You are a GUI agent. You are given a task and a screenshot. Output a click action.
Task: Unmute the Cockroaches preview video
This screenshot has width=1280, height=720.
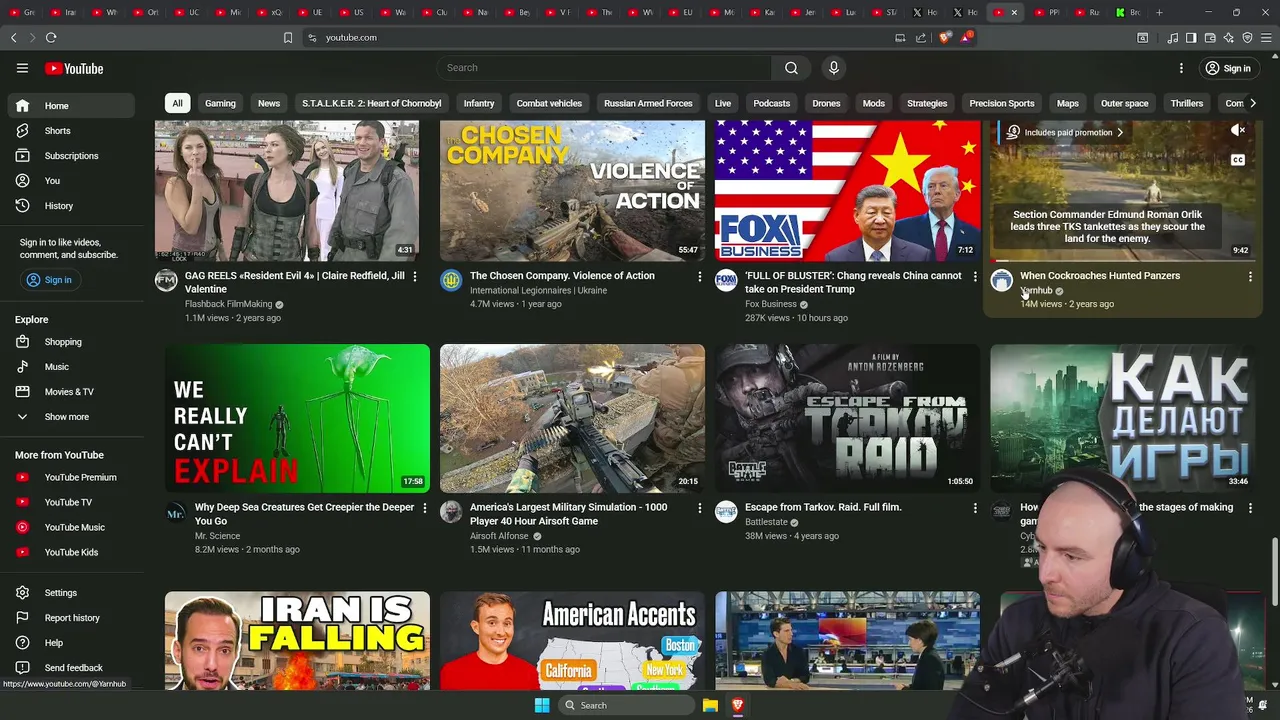[x=1238, y=130]
